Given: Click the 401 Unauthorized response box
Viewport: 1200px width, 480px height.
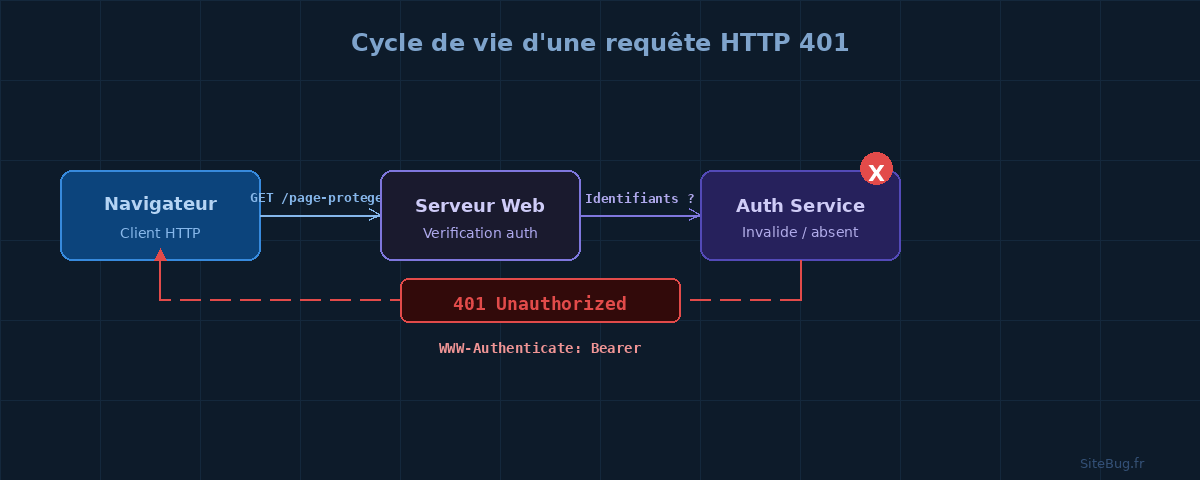Looking at the screenshot, I should tap(540, 301).
